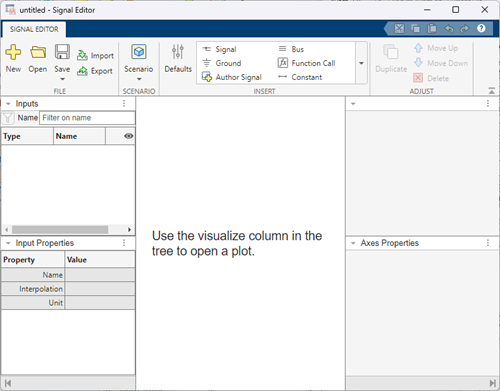The width and height of the screenshot is (500, 391).
Task: Click the Interpolation property label
Action: click(41, 289)
